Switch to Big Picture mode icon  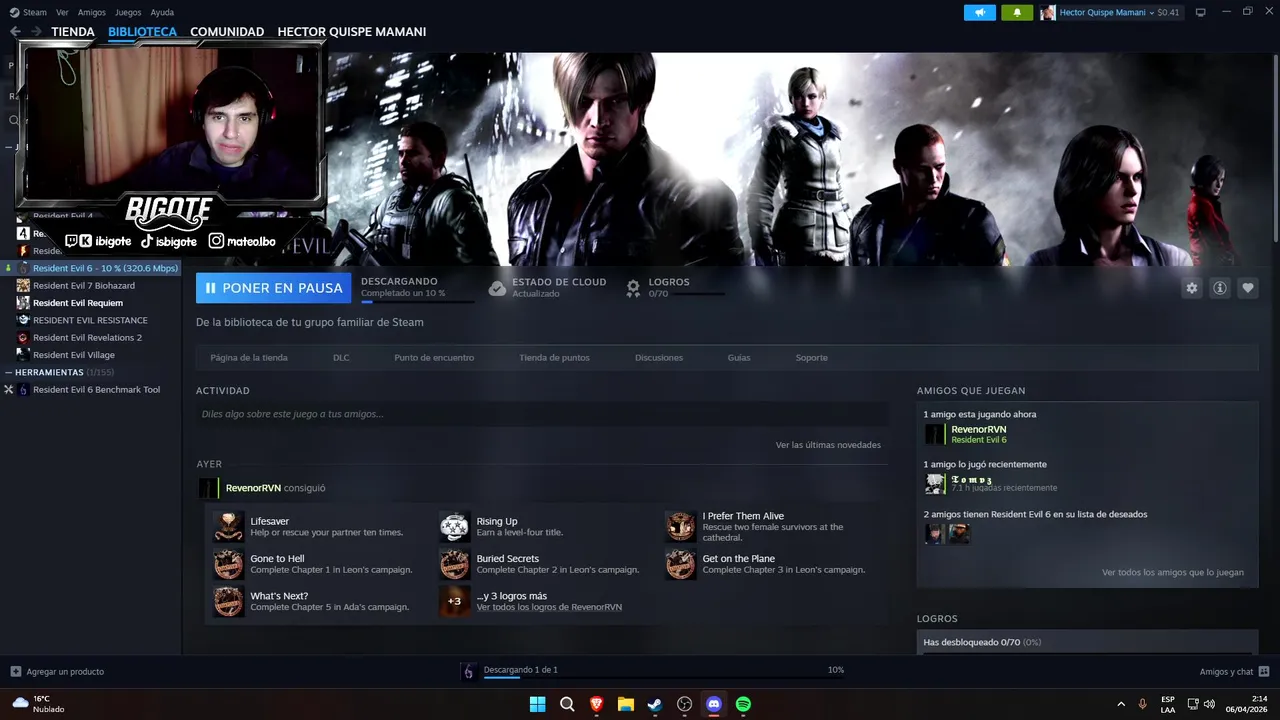(x=1200, y=12)
